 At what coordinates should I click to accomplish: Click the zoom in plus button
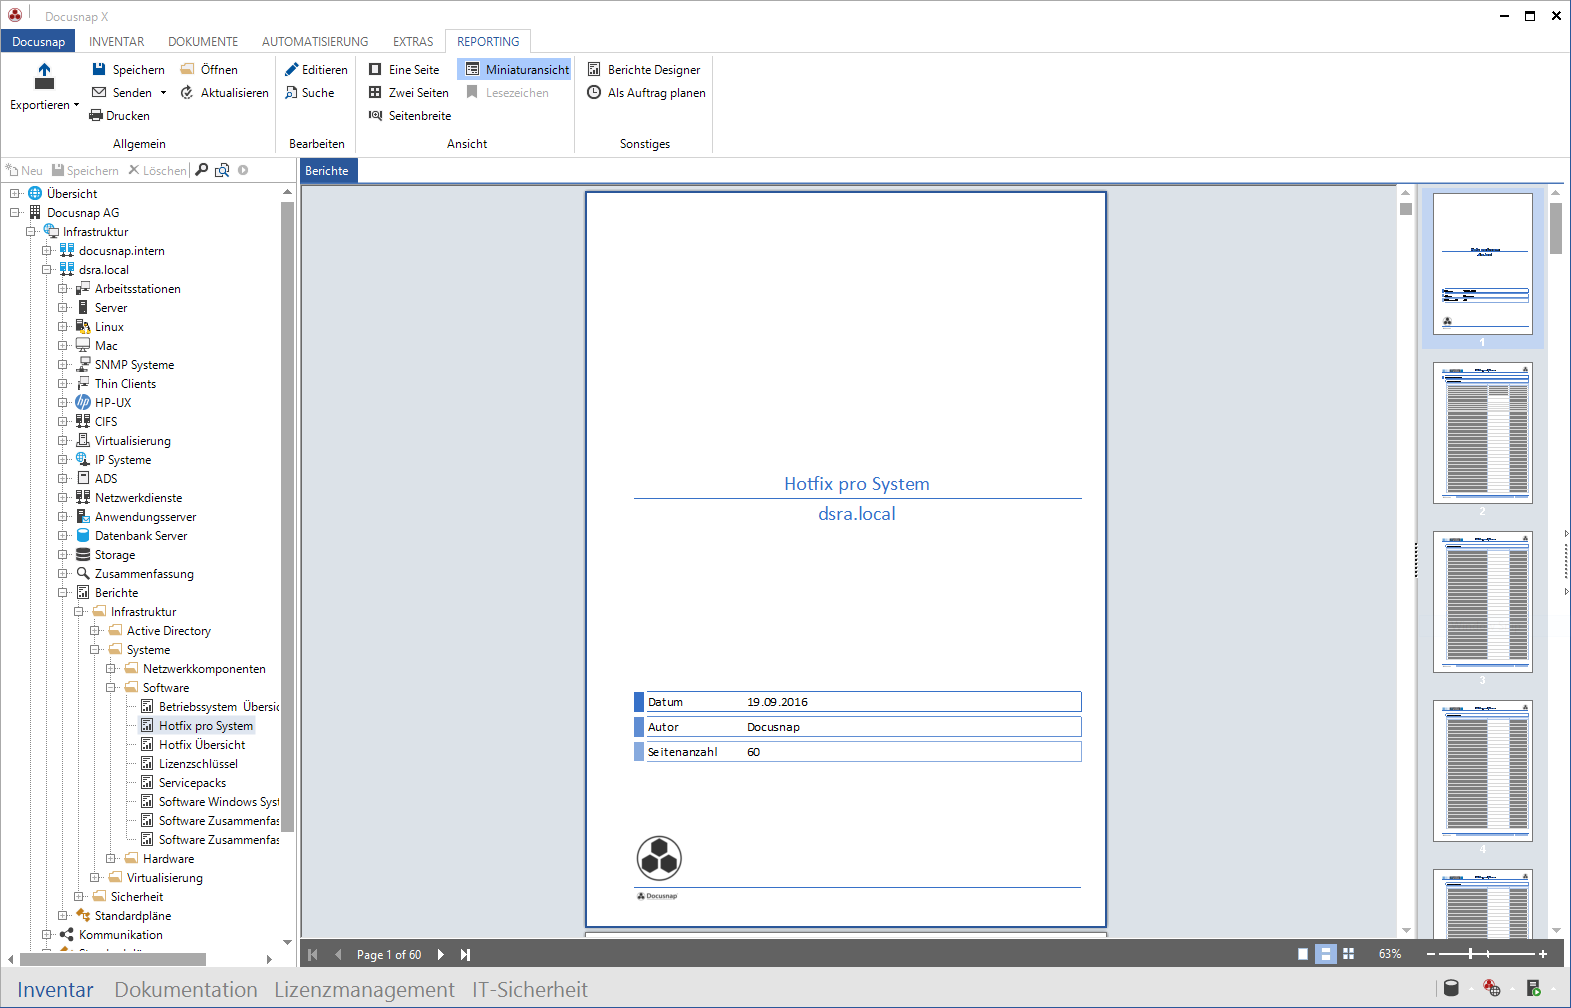tap(1543, 954)
